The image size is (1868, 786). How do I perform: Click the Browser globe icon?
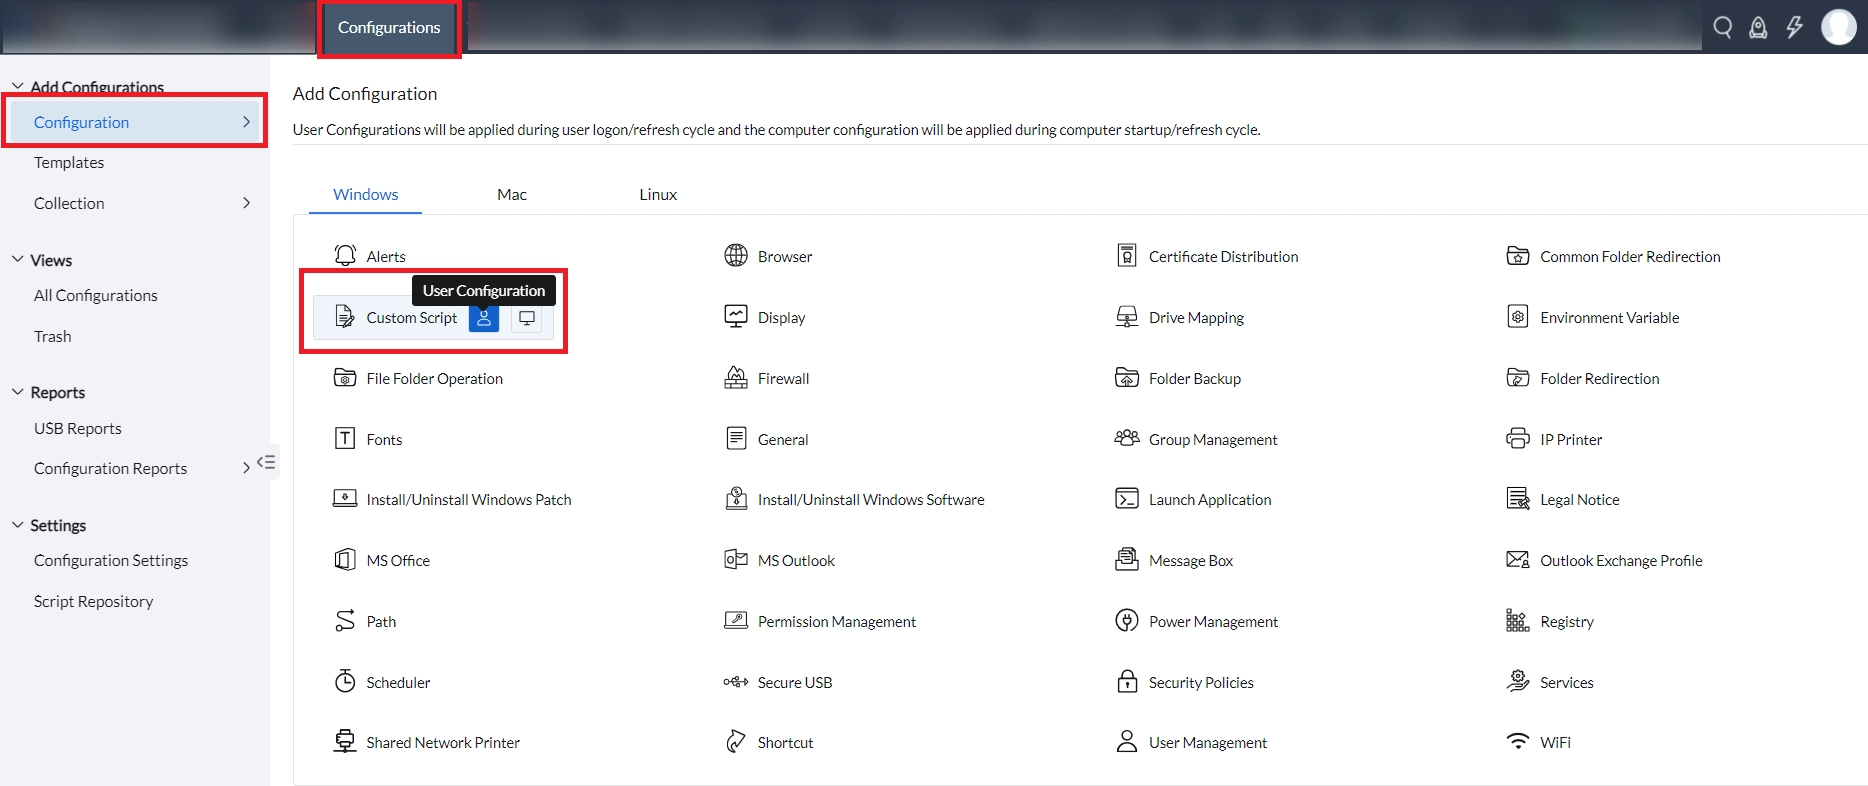point(736,256)
